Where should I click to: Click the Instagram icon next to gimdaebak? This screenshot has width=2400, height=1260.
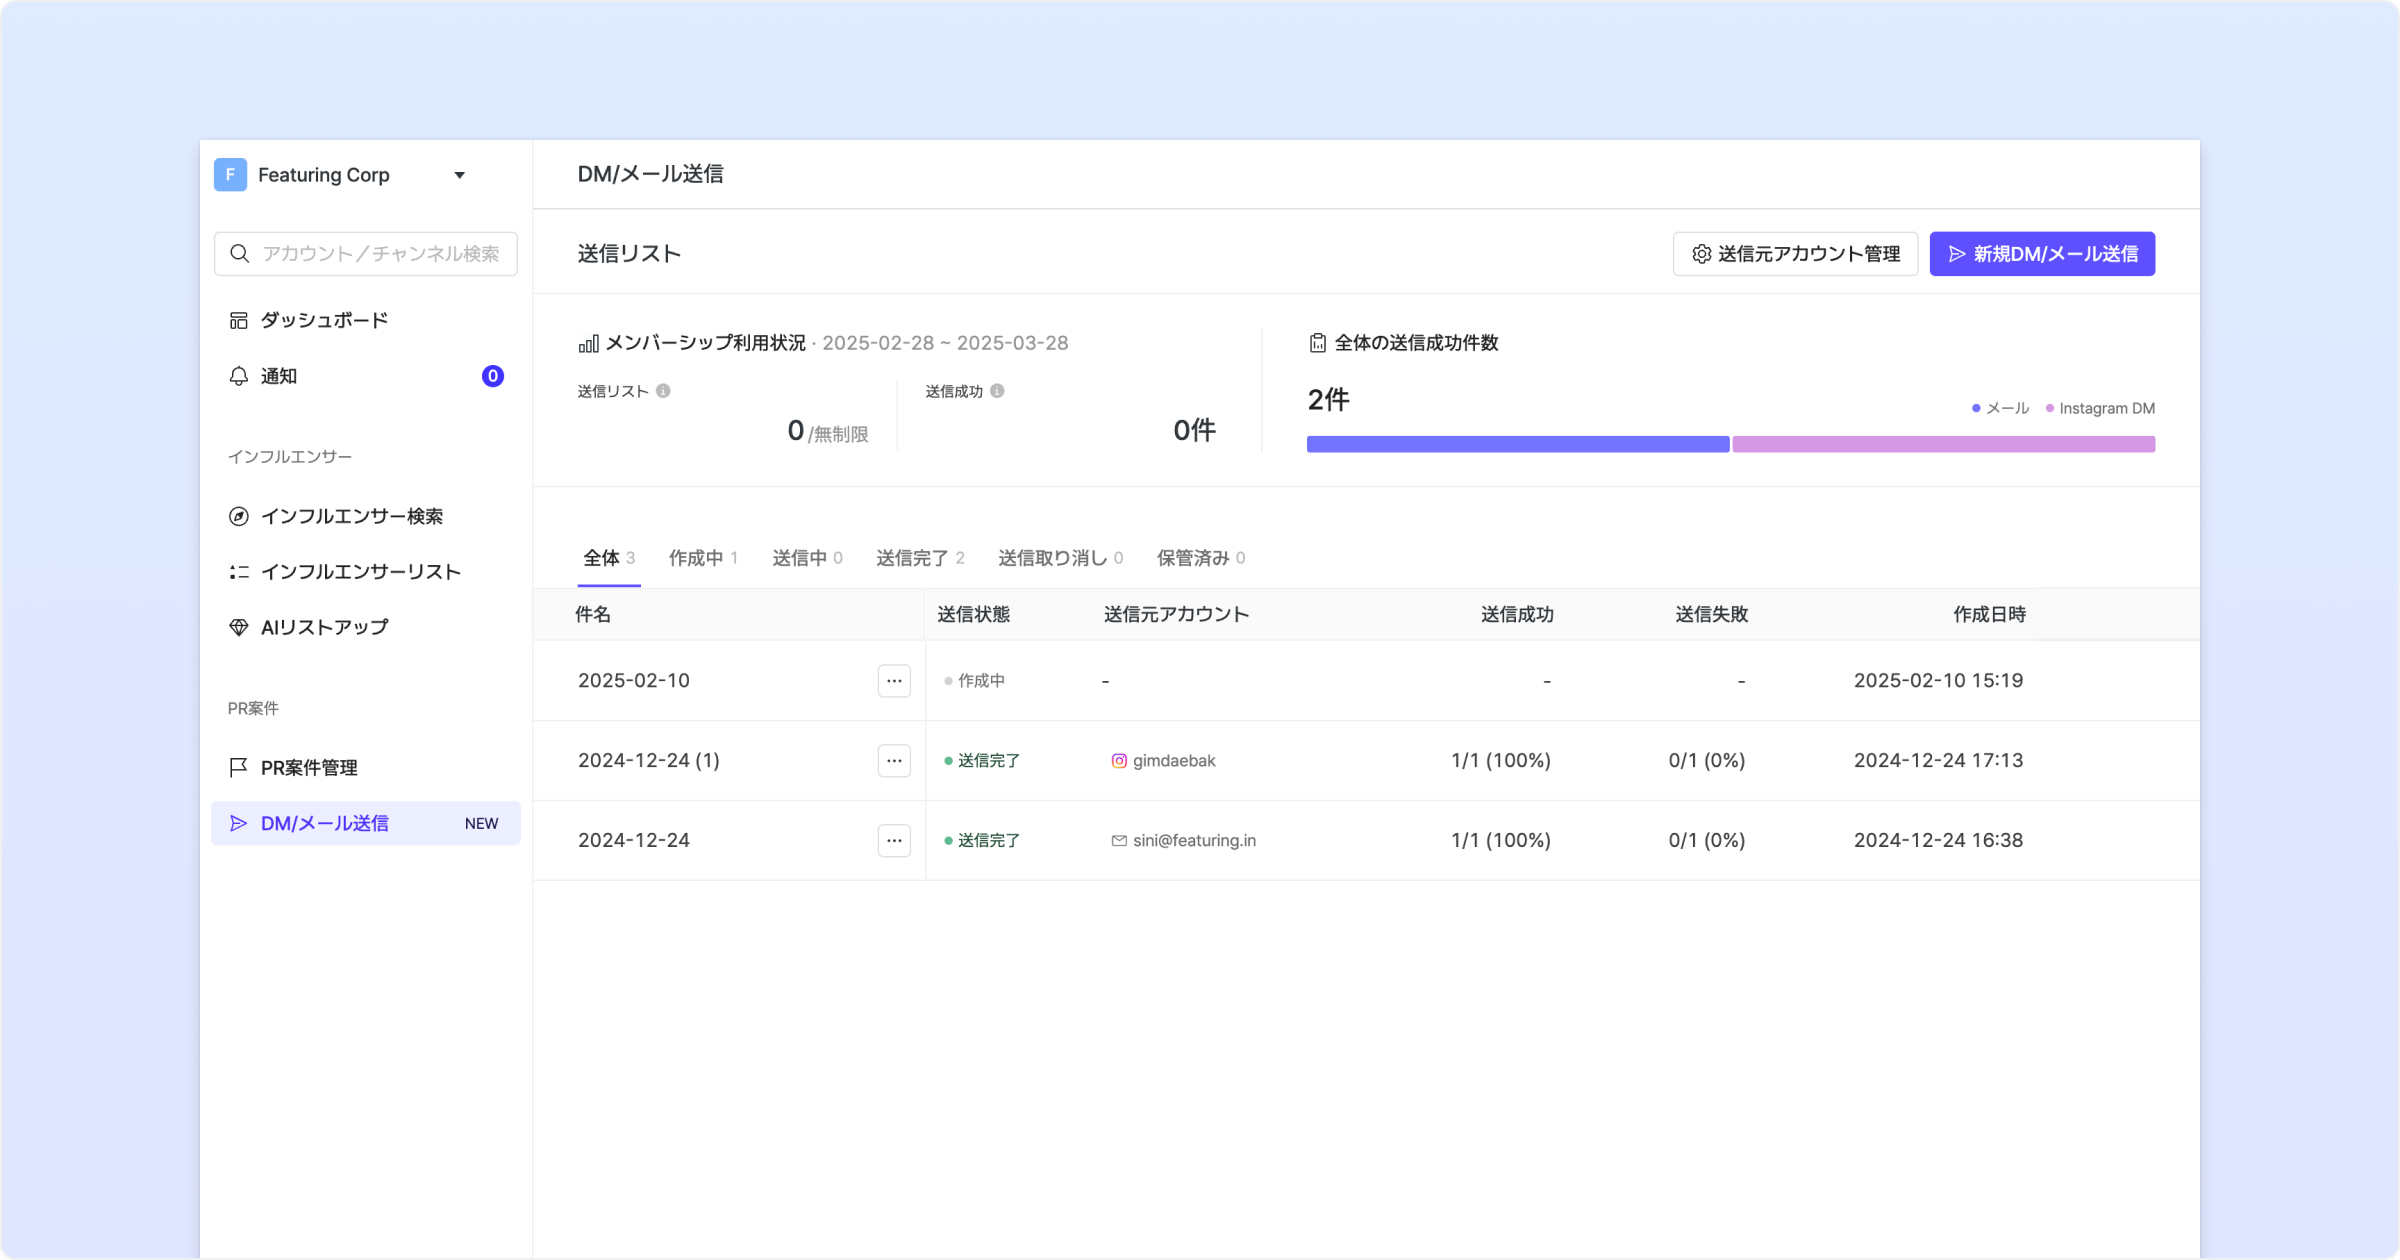[1119, 761]
